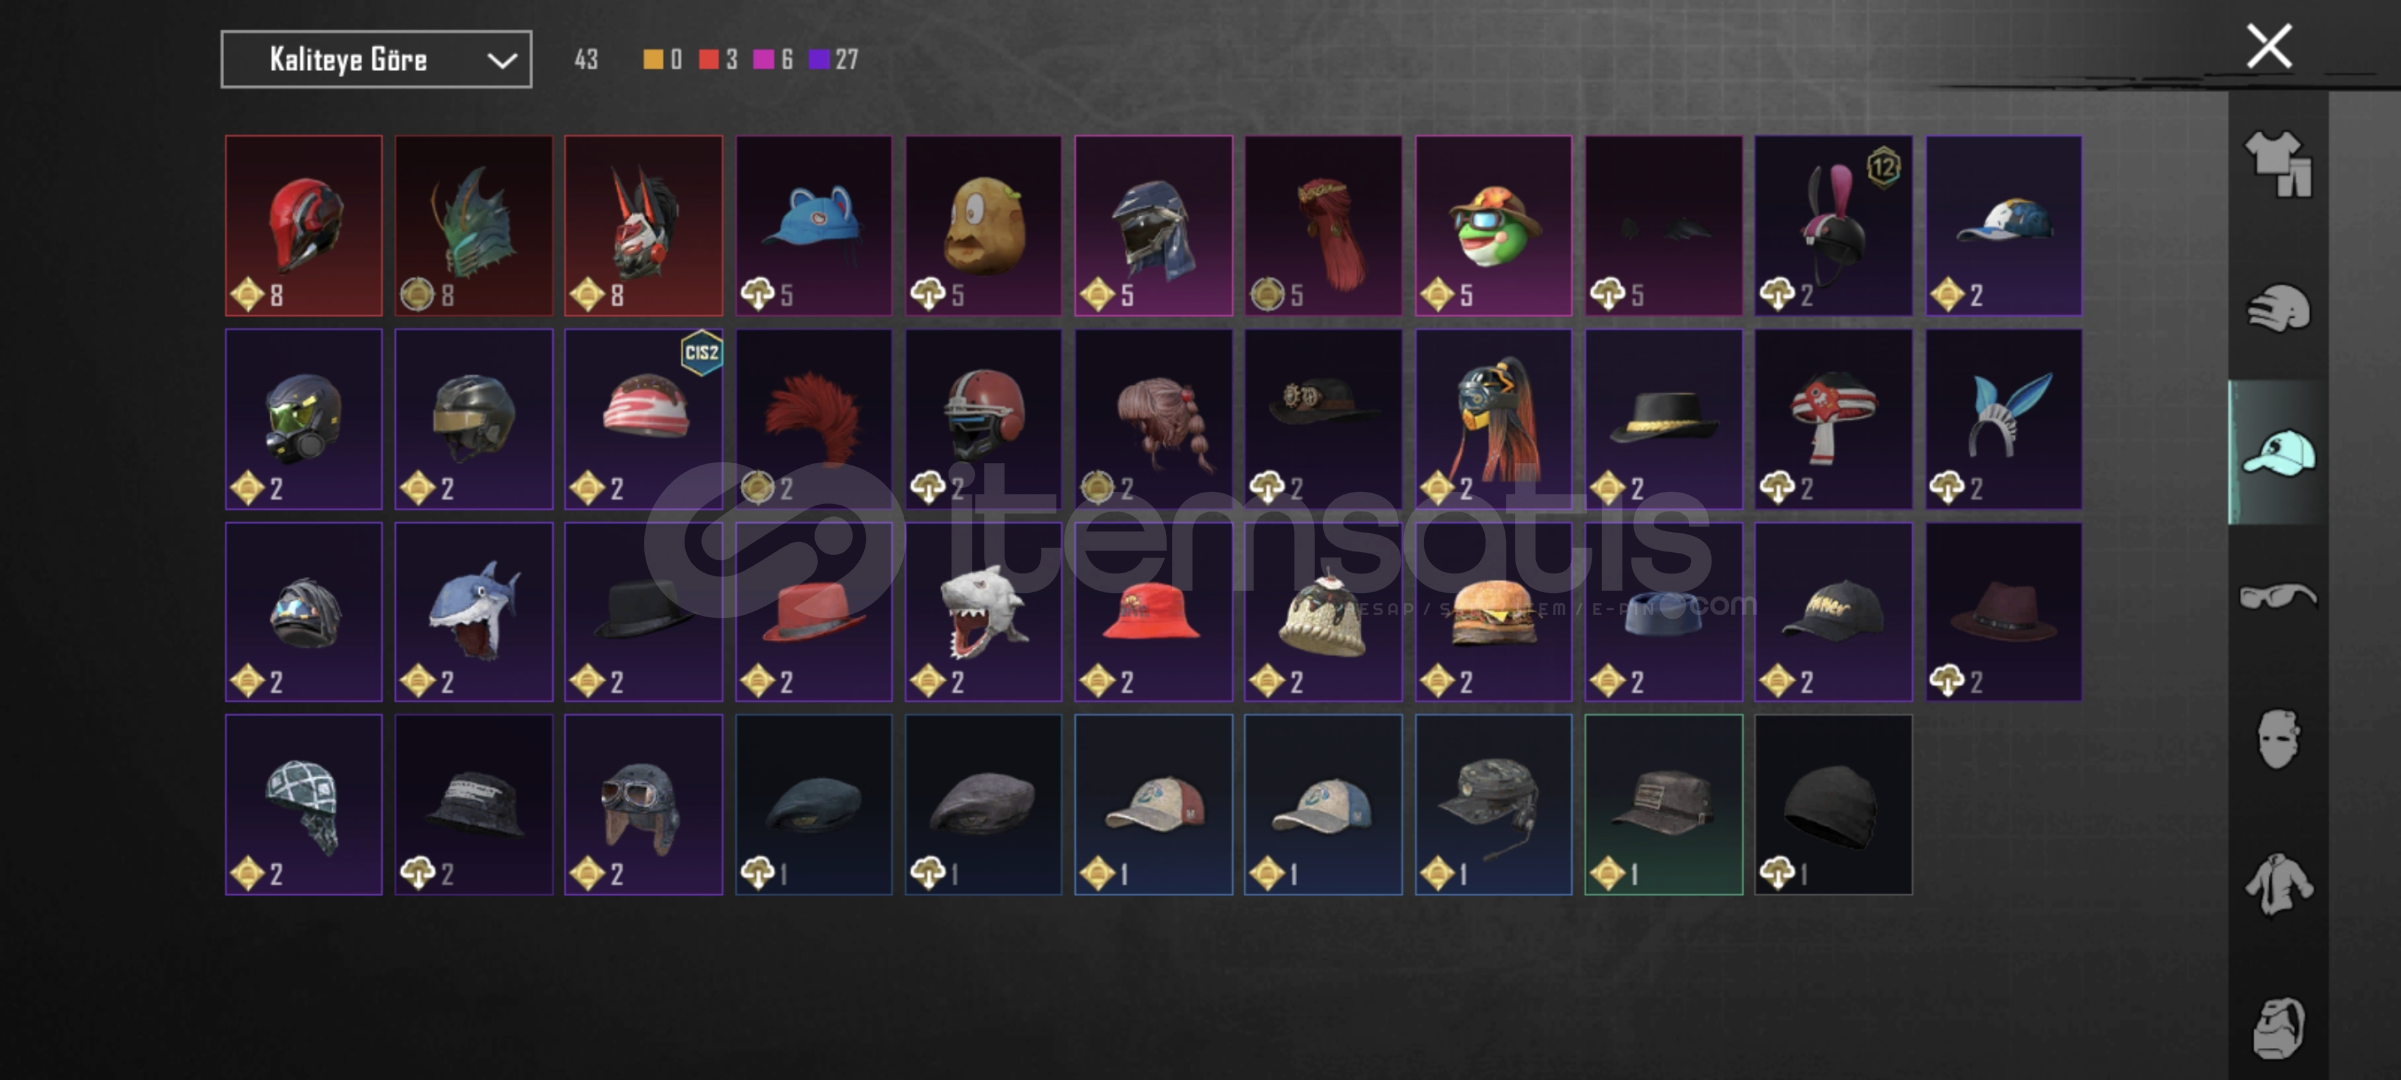
Task: Filter by the purple quality swatch
Action: tap(820, 60)
